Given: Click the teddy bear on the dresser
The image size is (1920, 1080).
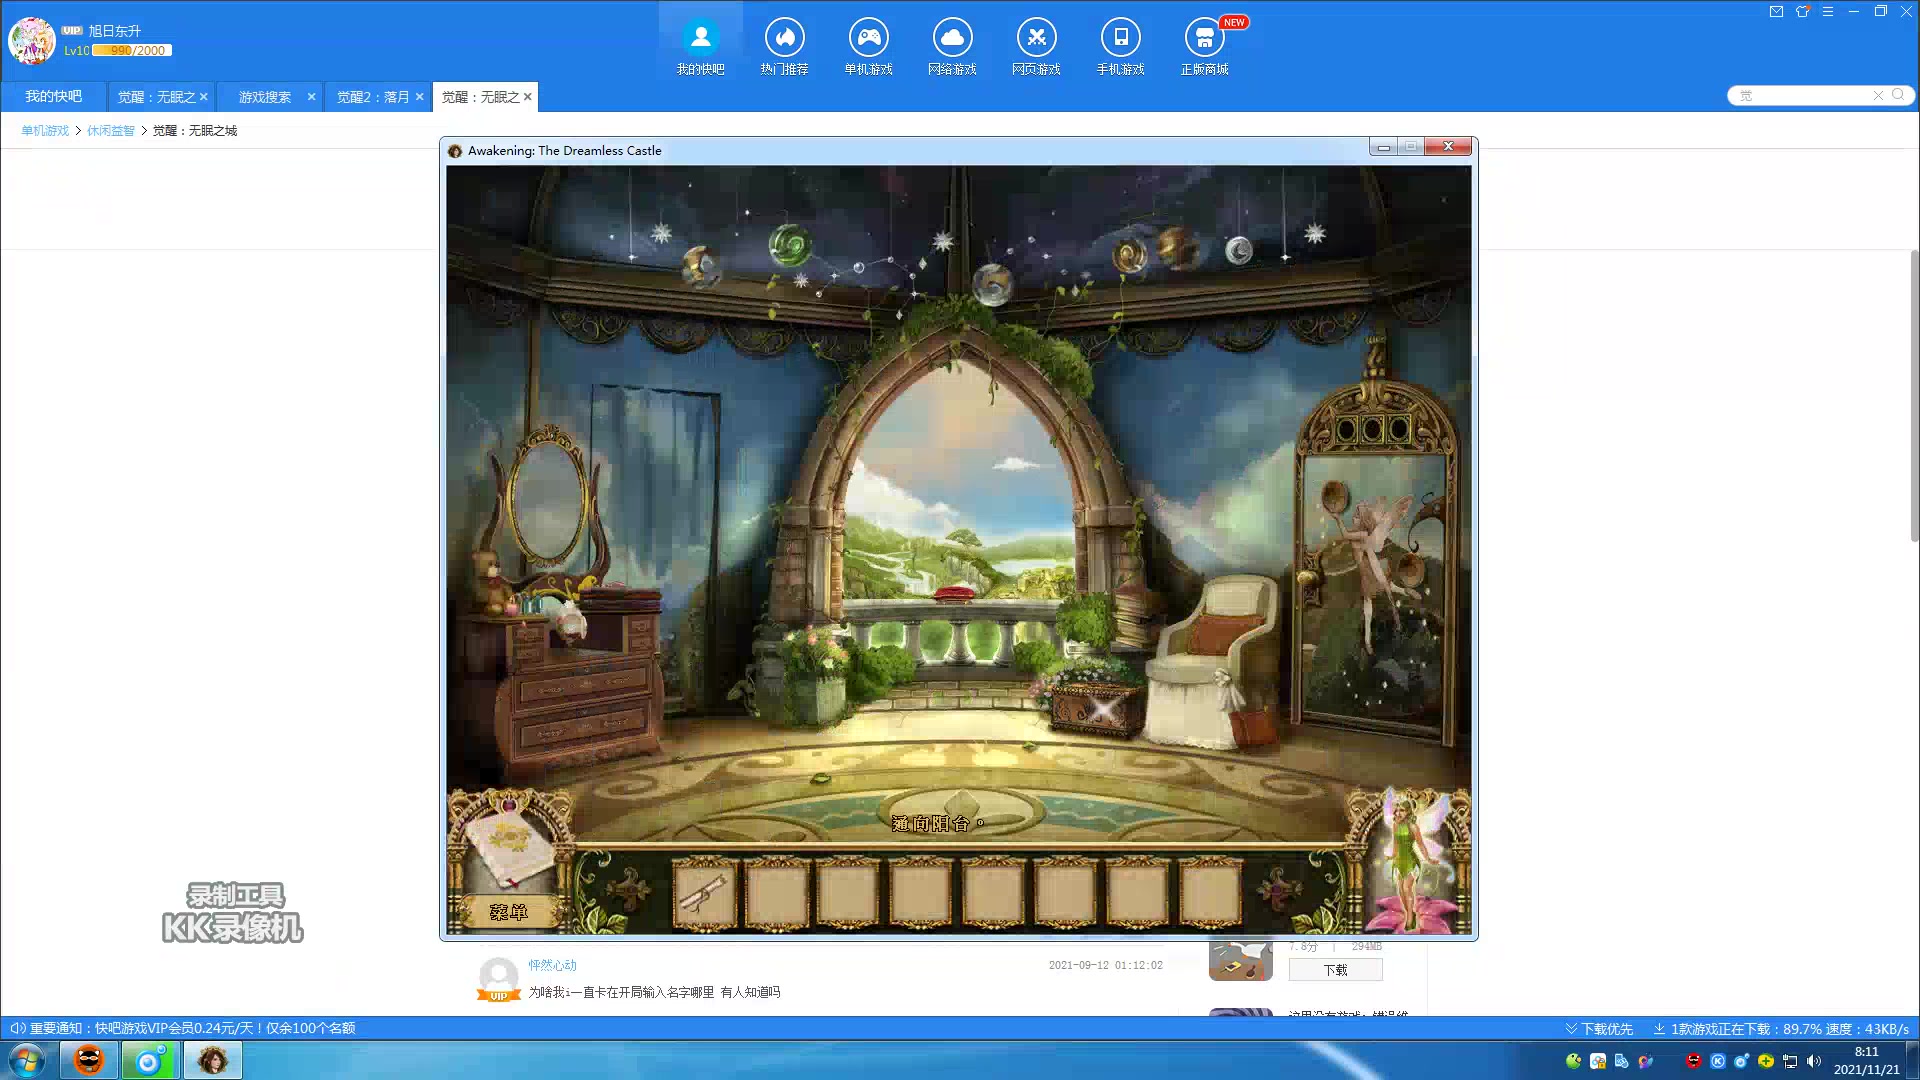Looking at the screenshot, I should click(x=489, y=582).
